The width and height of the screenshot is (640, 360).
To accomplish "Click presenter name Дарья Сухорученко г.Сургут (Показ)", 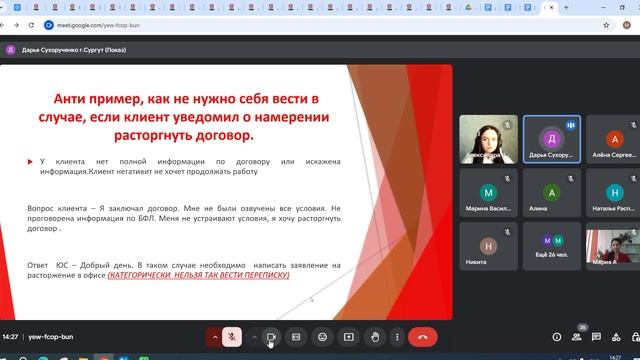I will (x=74, y=50).
